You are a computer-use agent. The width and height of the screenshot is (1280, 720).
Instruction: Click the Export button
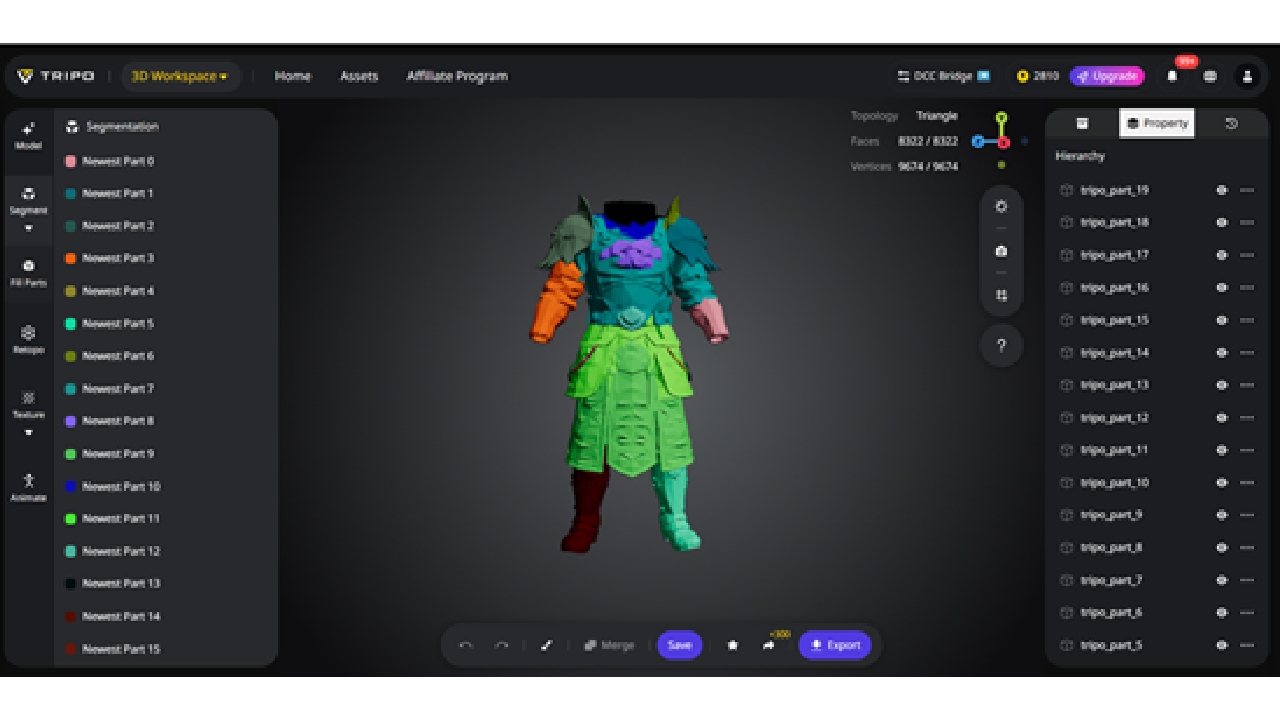[x=835, y=645]
